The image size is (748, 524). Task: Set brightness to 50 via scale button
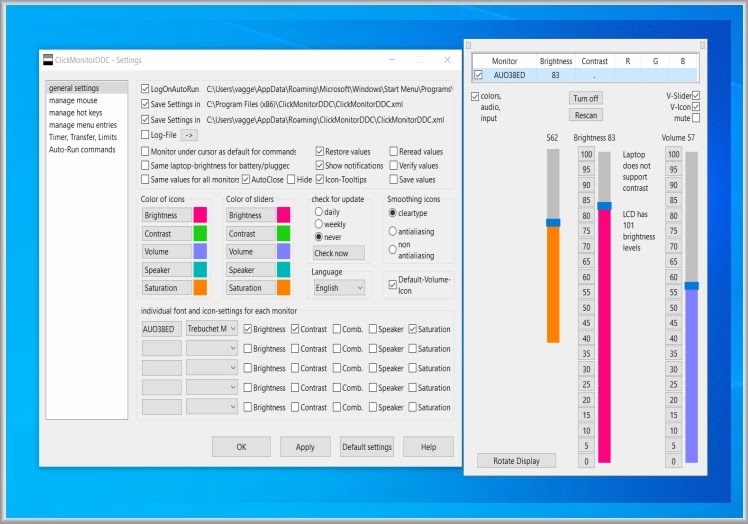pos(586,308)
